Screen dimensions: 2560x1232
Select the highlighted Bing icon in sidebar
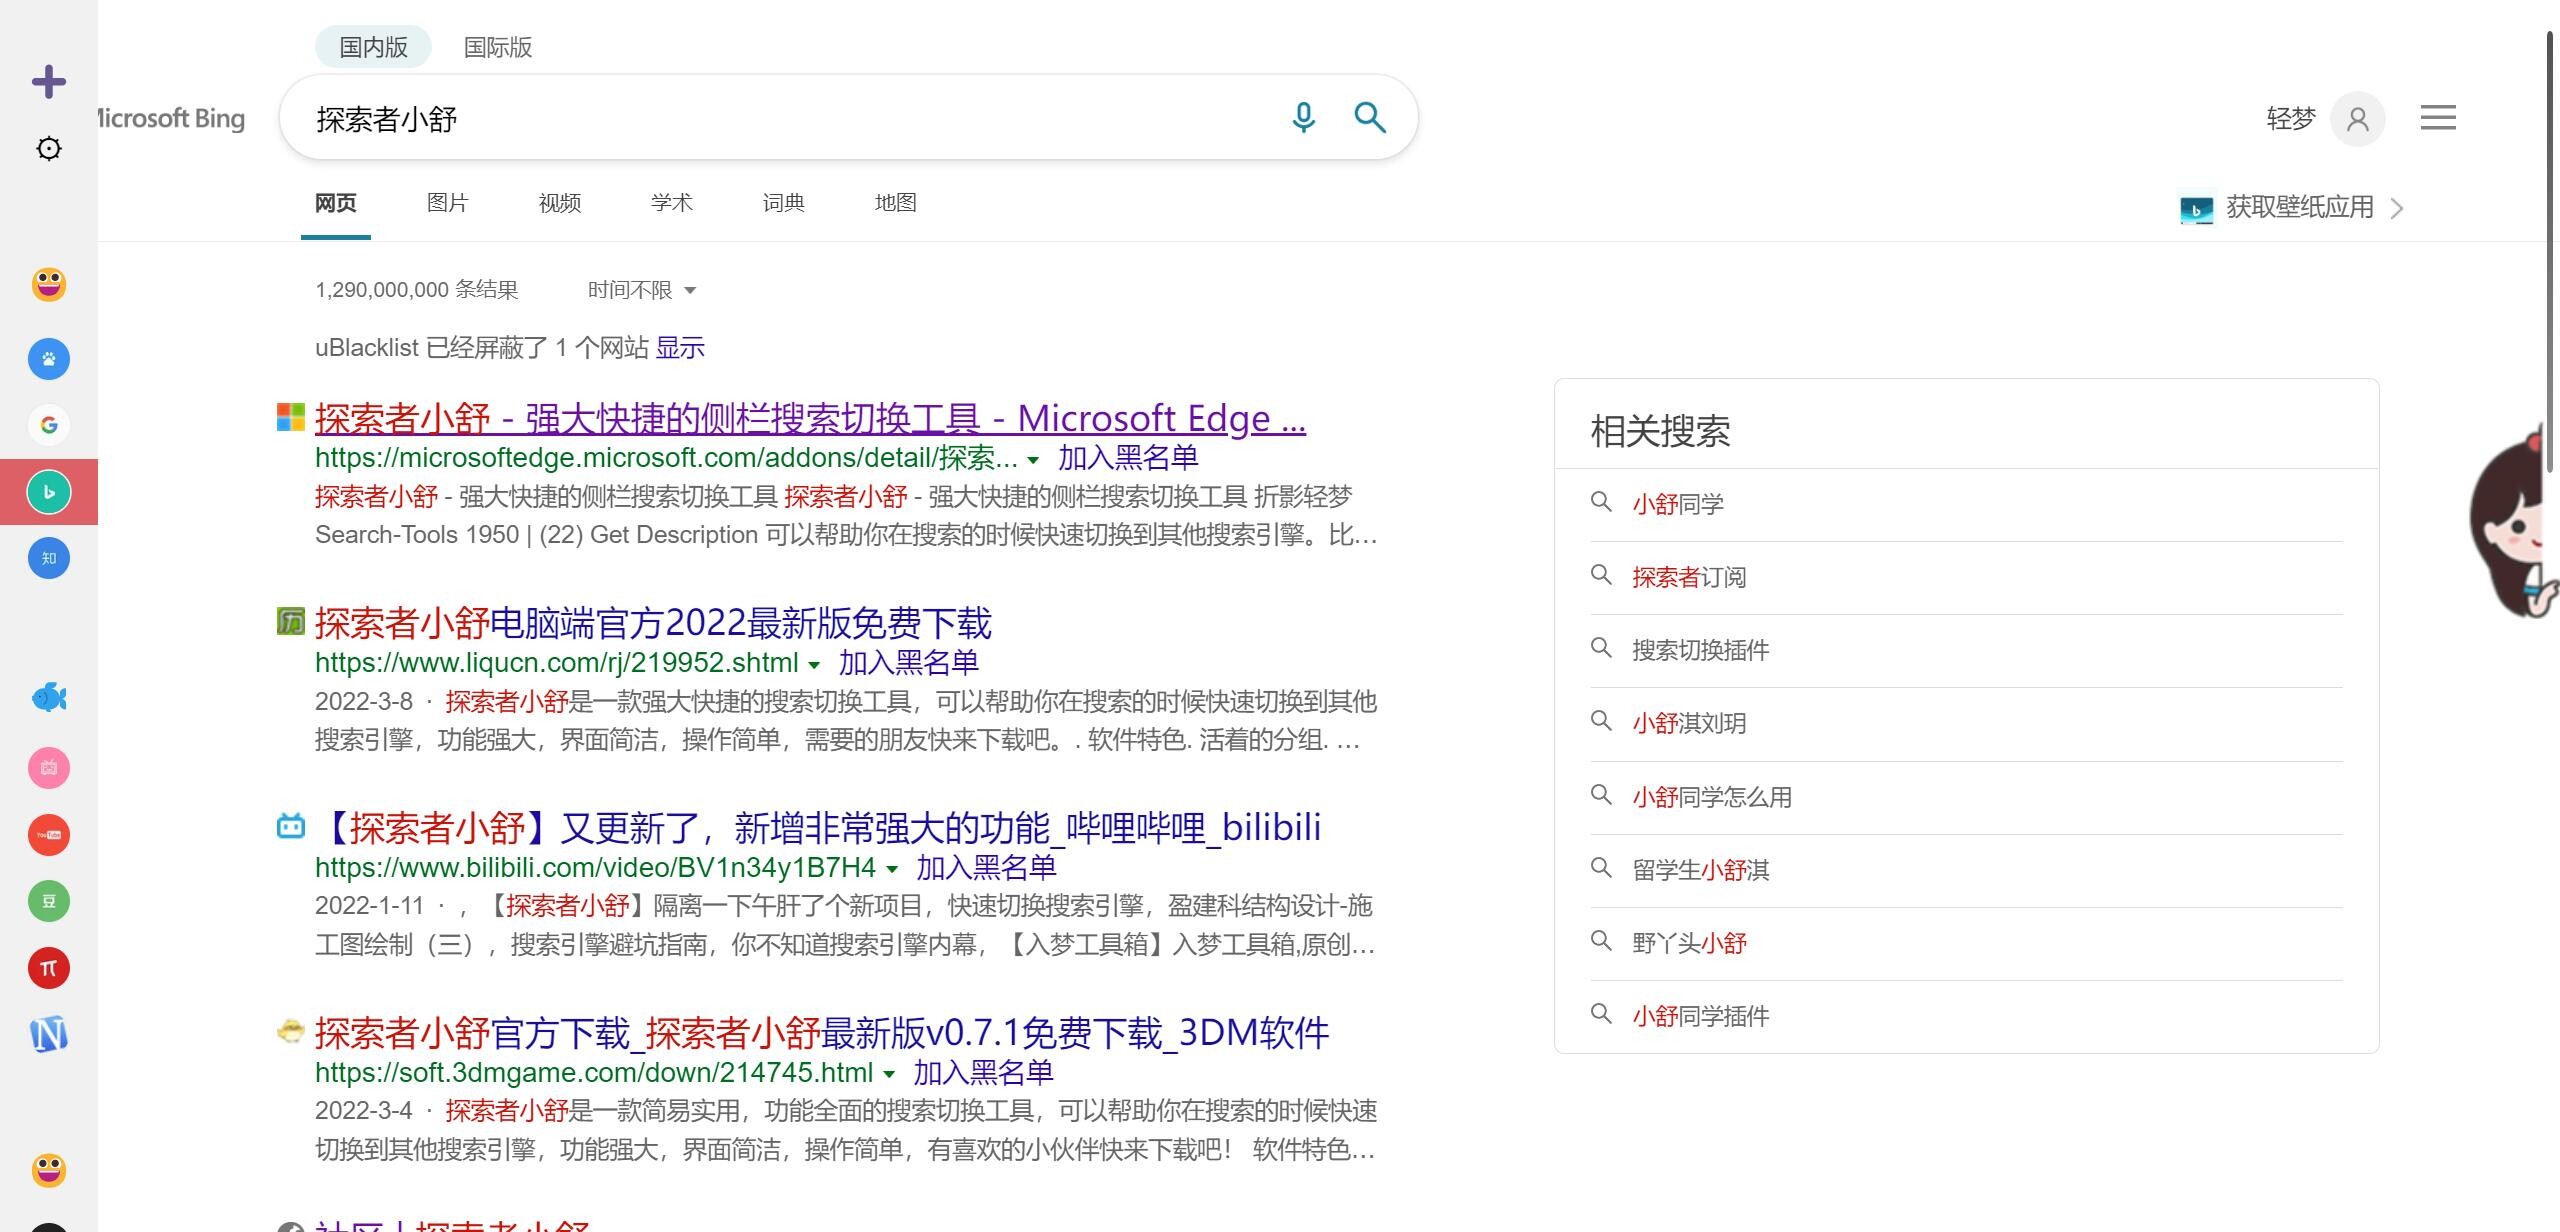pyautogui.click(x=49, y=492)
